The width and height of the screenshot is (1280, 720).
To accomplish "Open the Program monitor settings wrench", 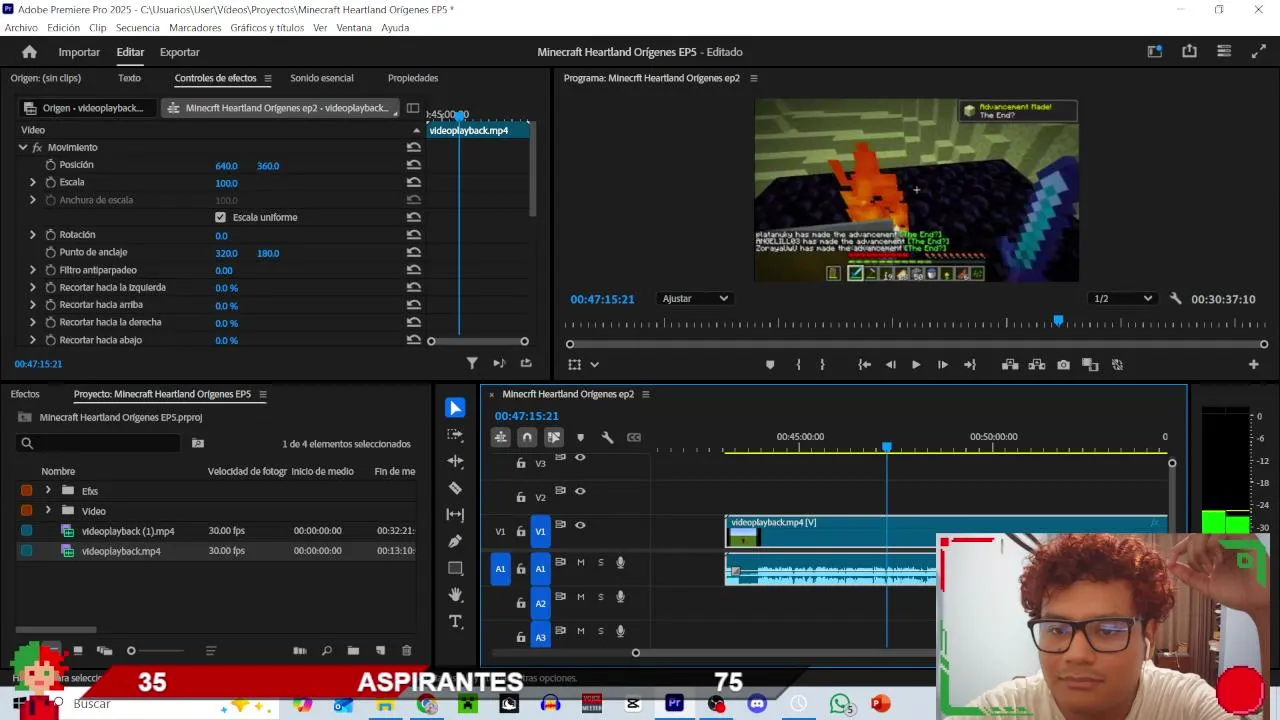I will pyautogui.click(x=1176, y=299).
